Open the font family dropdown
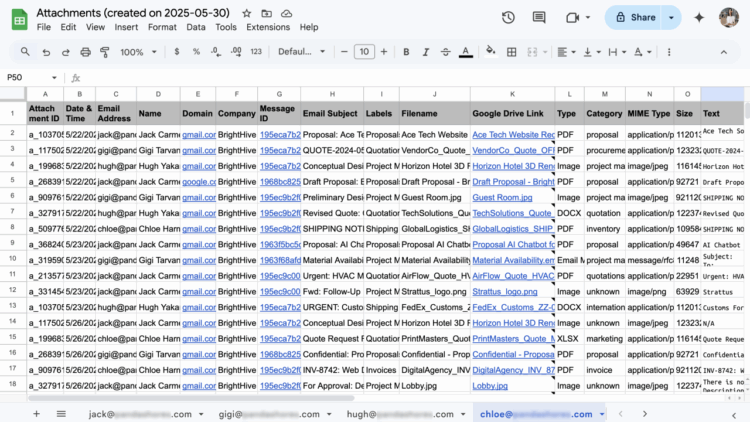 pyautogui.click(x=301, y=52)
